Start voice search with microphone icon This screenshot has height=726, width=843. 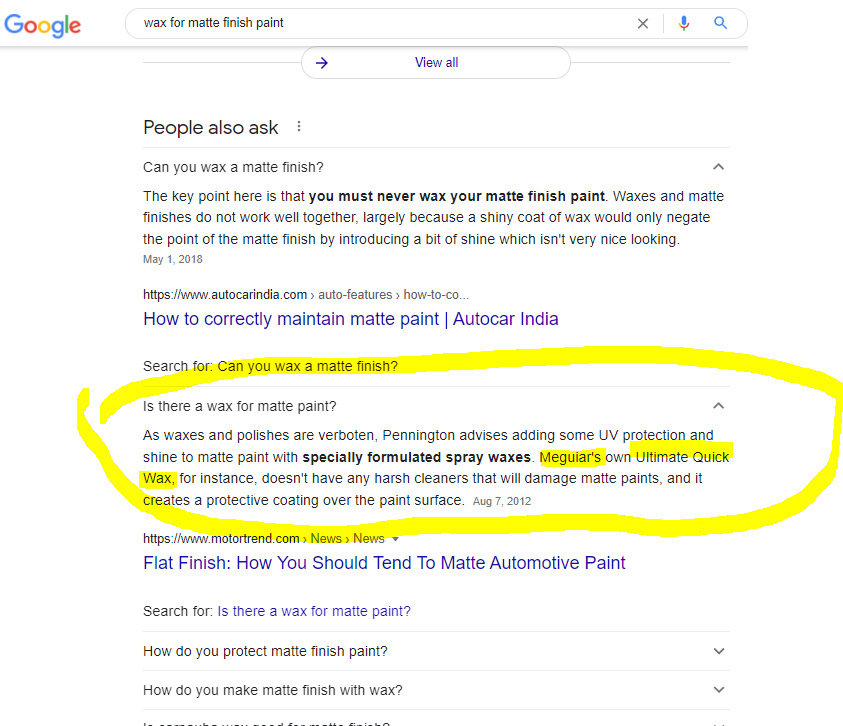683,23
